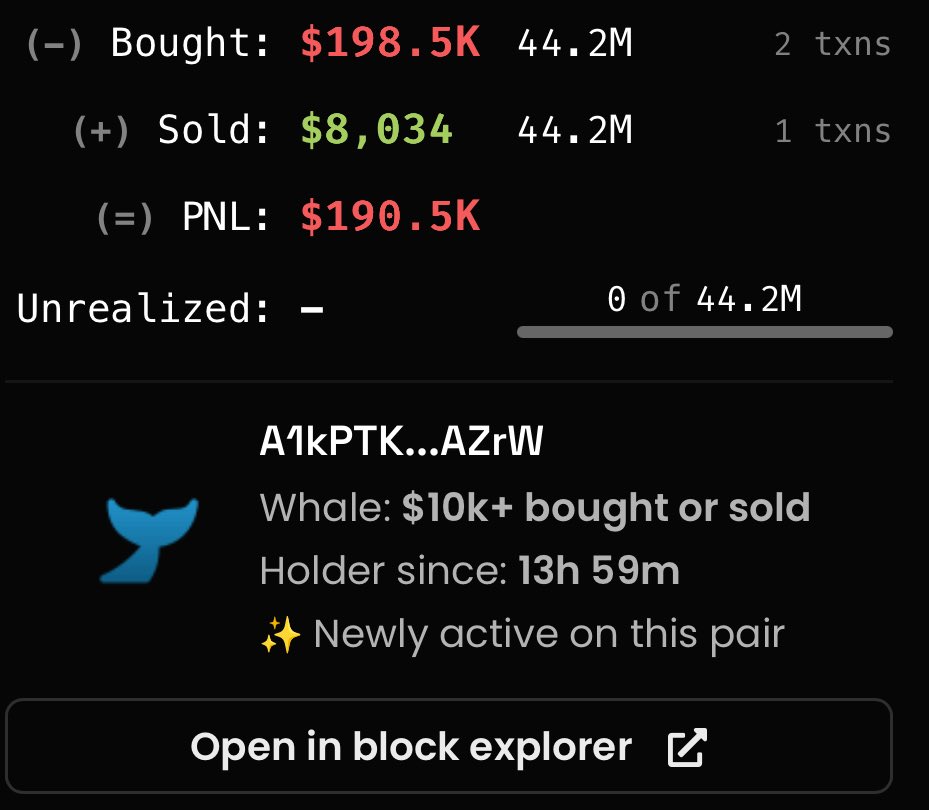929x810 pixels.
Task: Click the $190.5K PNL value
Action: pyautogui.click(x=390, y=216)
